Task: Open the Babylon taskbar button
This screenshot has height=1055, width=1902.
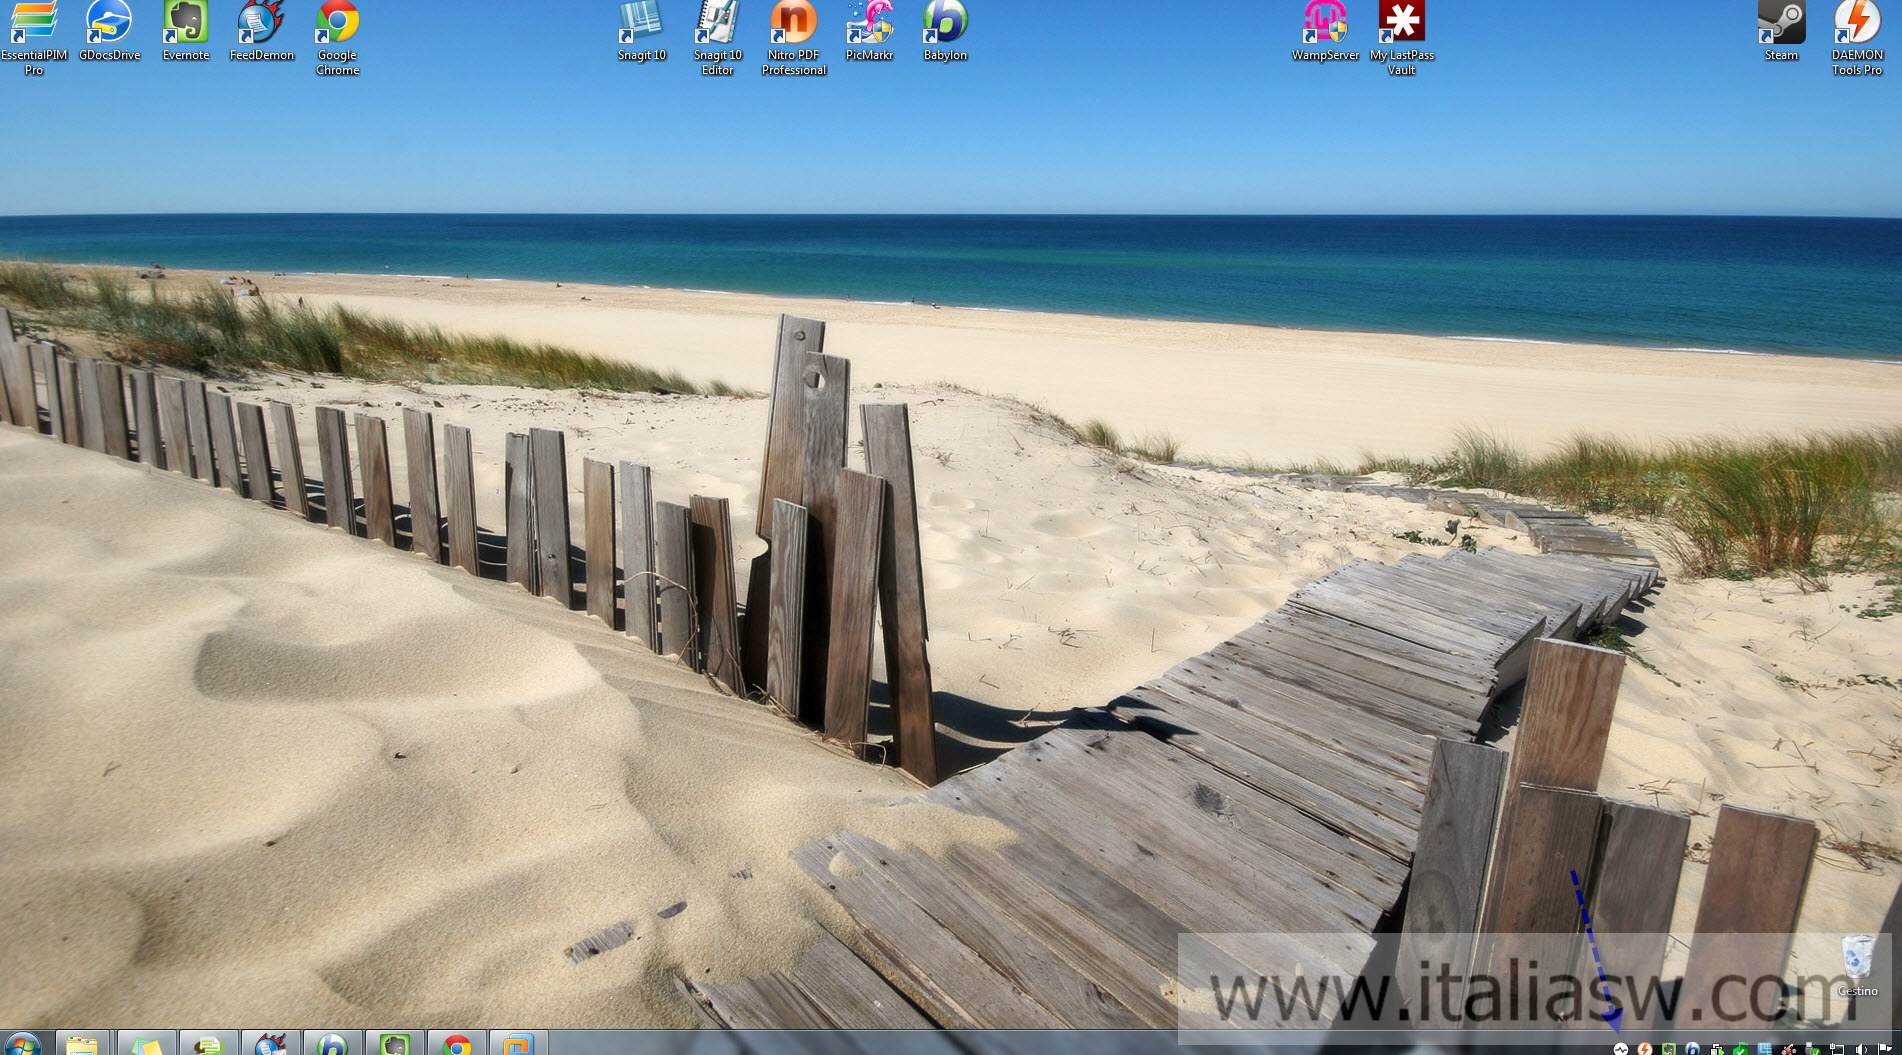Action: tap(332, 1044)
